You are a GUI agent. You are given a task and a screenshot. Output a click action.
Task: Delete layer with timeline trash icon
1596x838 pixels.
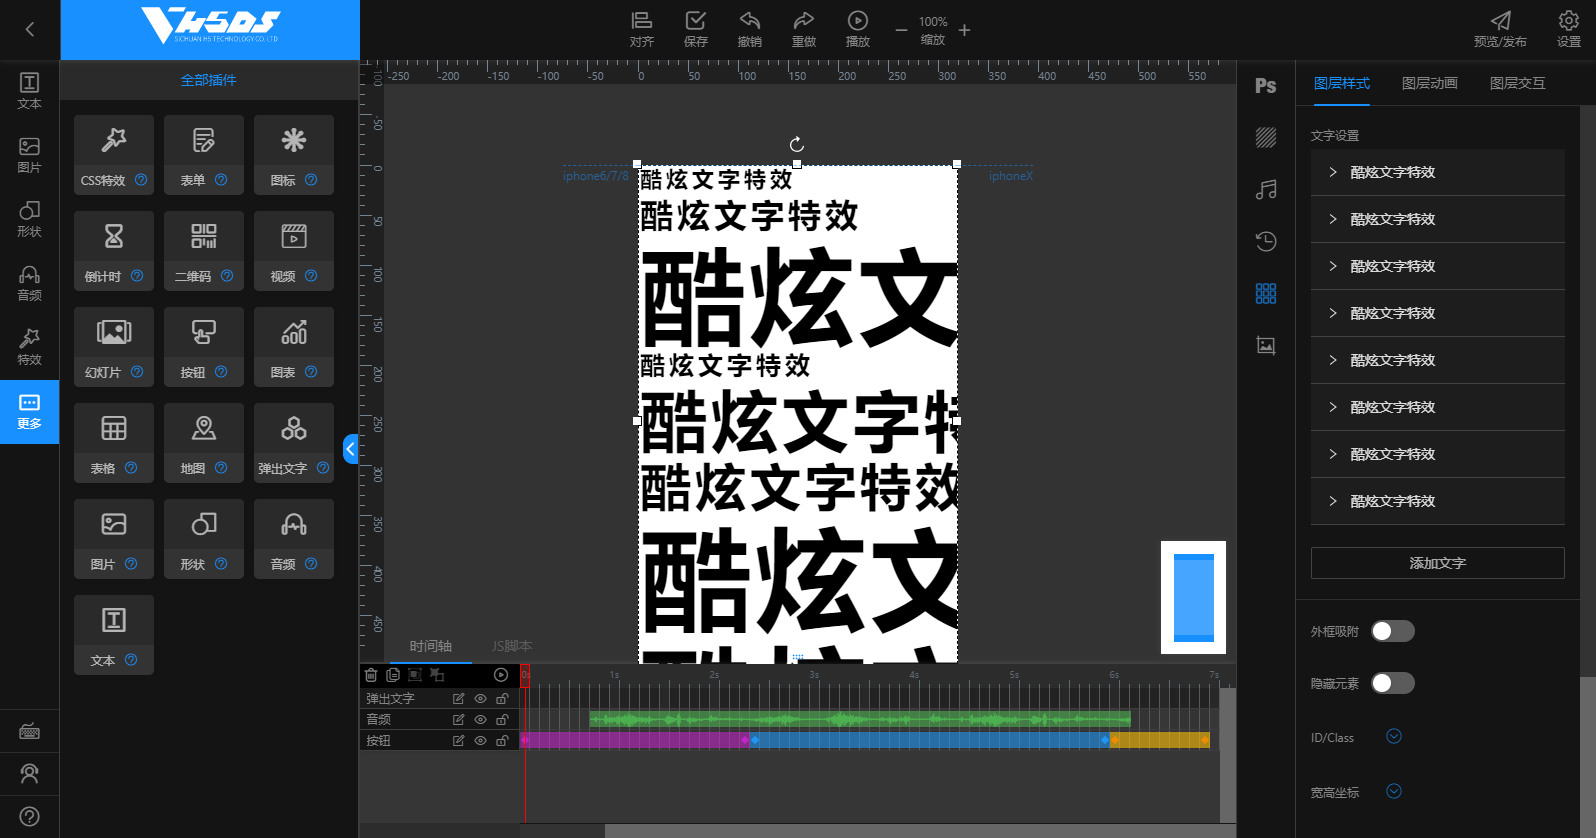[371, 675]
